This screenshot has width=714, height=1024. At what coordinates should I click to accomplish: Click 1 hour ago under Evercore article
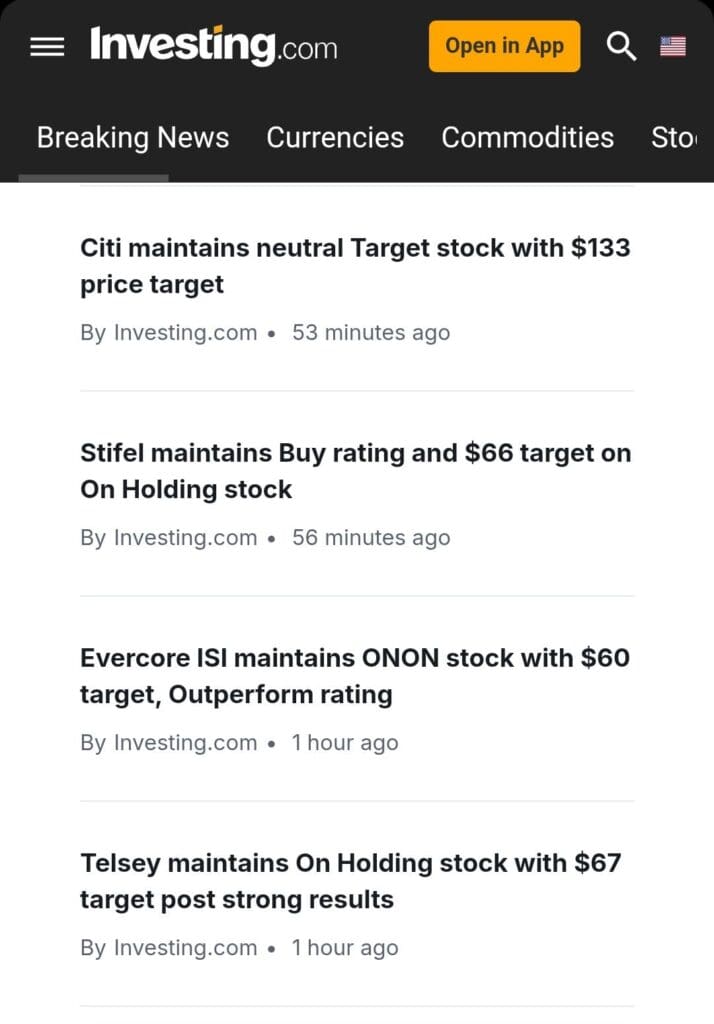[345, 743]
